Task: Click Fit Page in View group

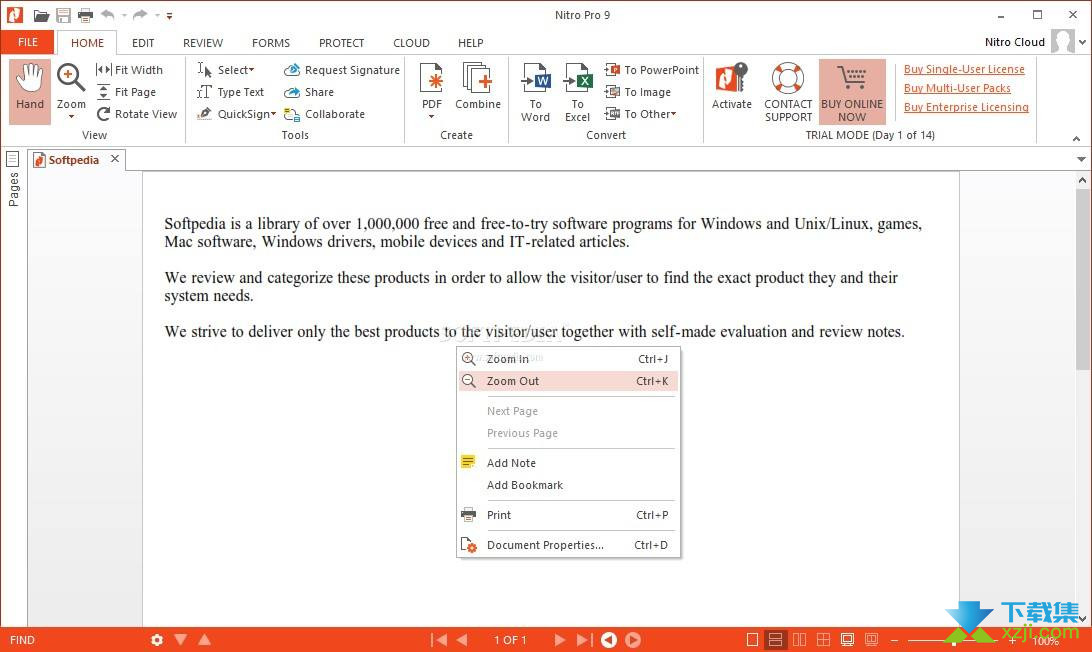Action: pos(127,92)
